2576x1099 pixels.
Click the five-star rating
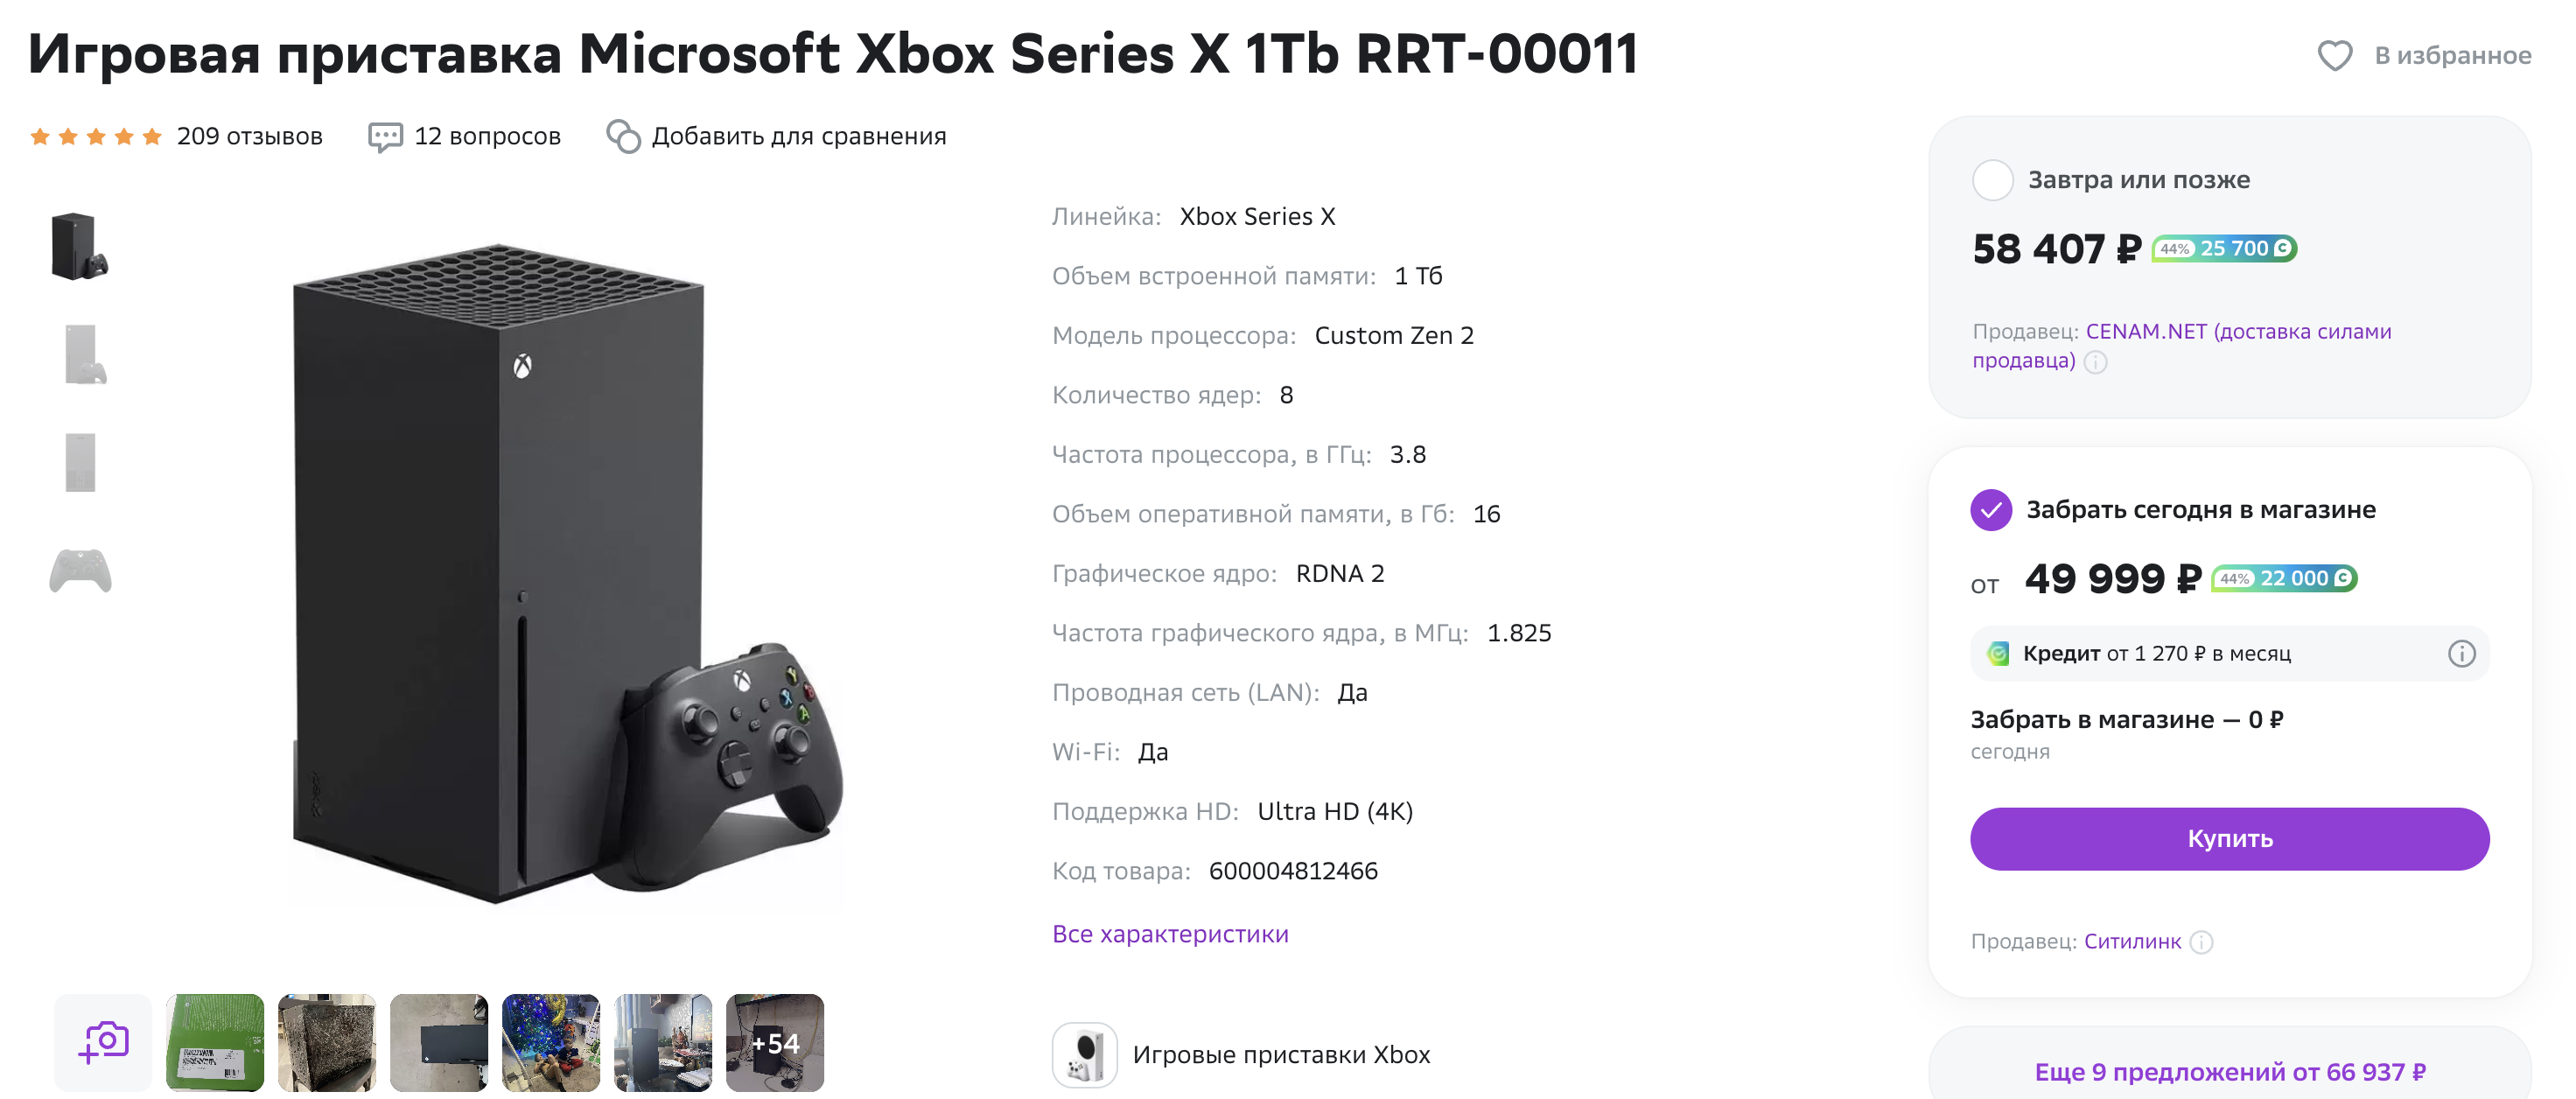pyautogui.click(x=96, y=136)
